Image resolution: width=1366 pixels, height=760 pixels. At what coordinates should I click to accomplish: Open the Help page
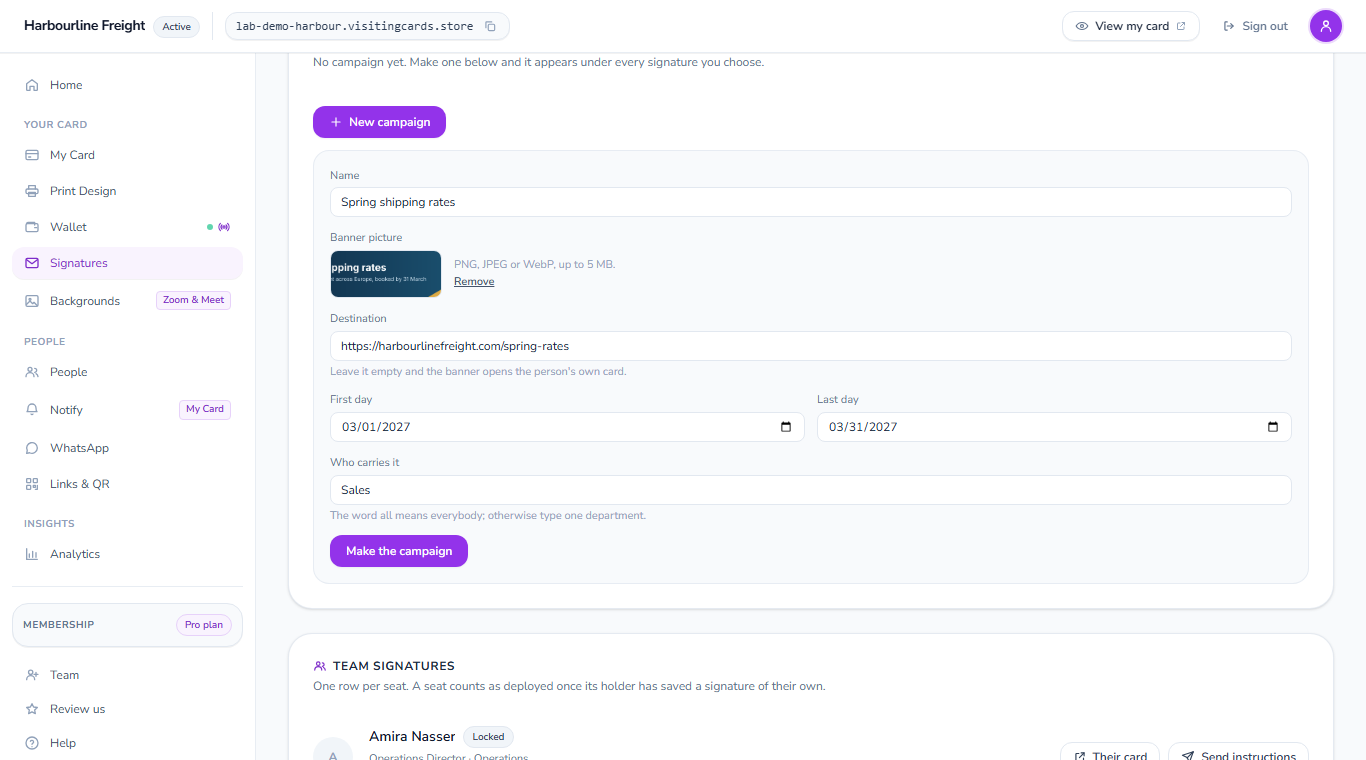coord(127,743)
